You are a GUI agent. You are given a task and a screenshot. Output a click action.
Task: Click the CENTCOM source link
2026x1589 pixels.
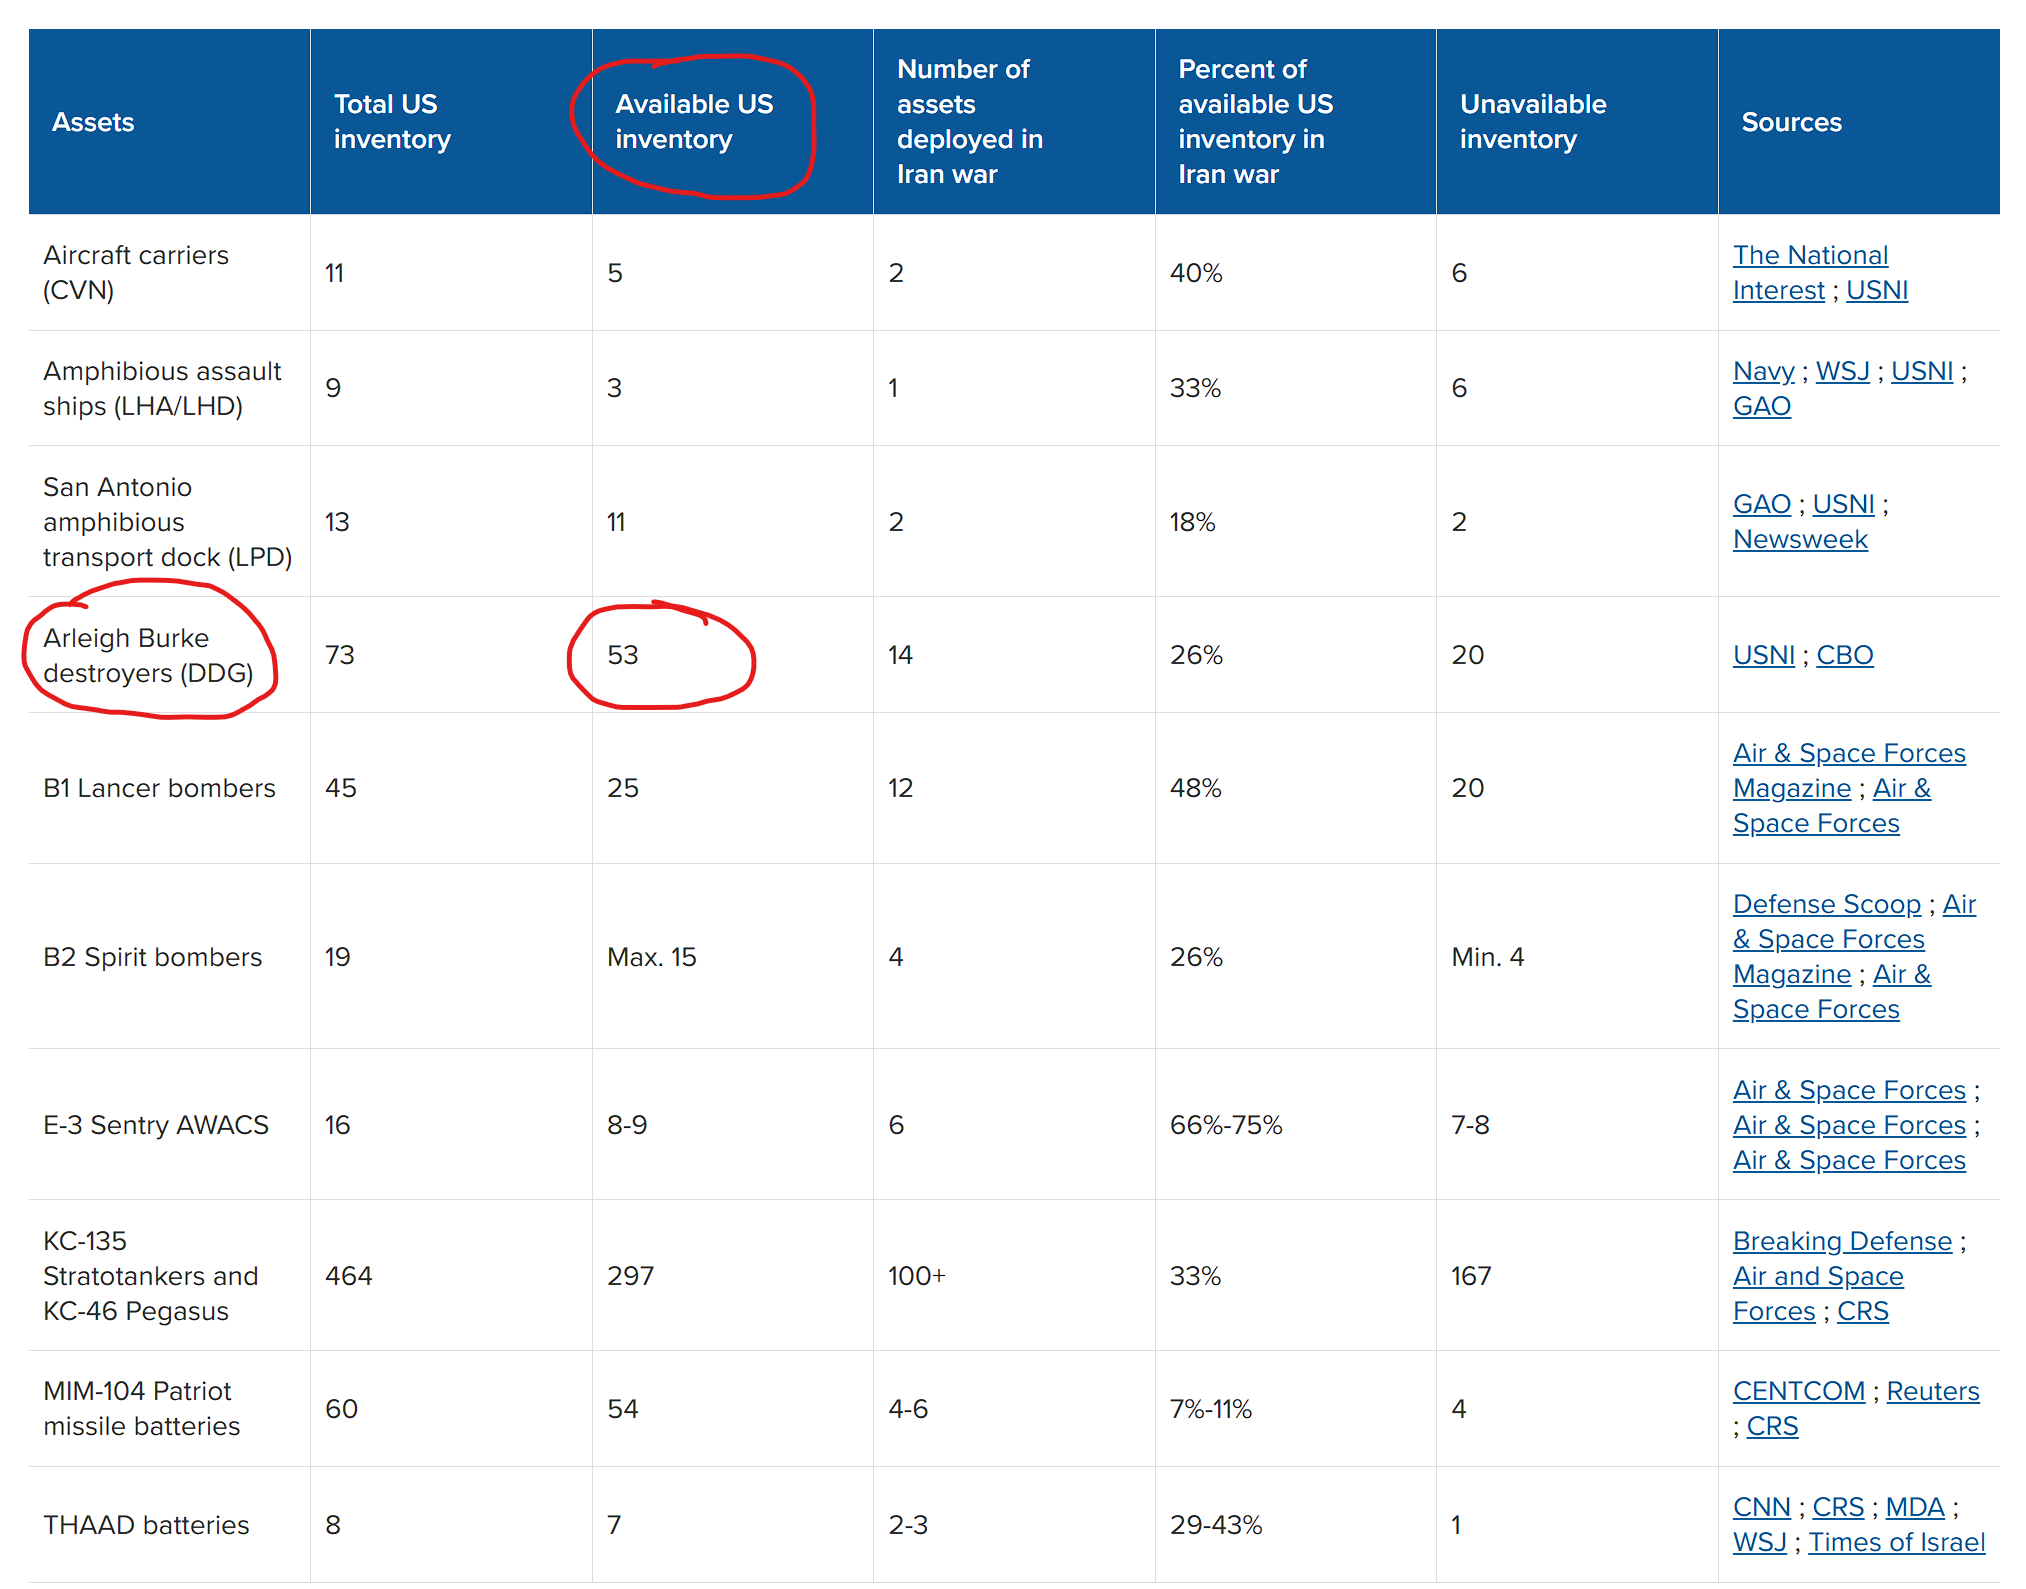point(1798,1391)
